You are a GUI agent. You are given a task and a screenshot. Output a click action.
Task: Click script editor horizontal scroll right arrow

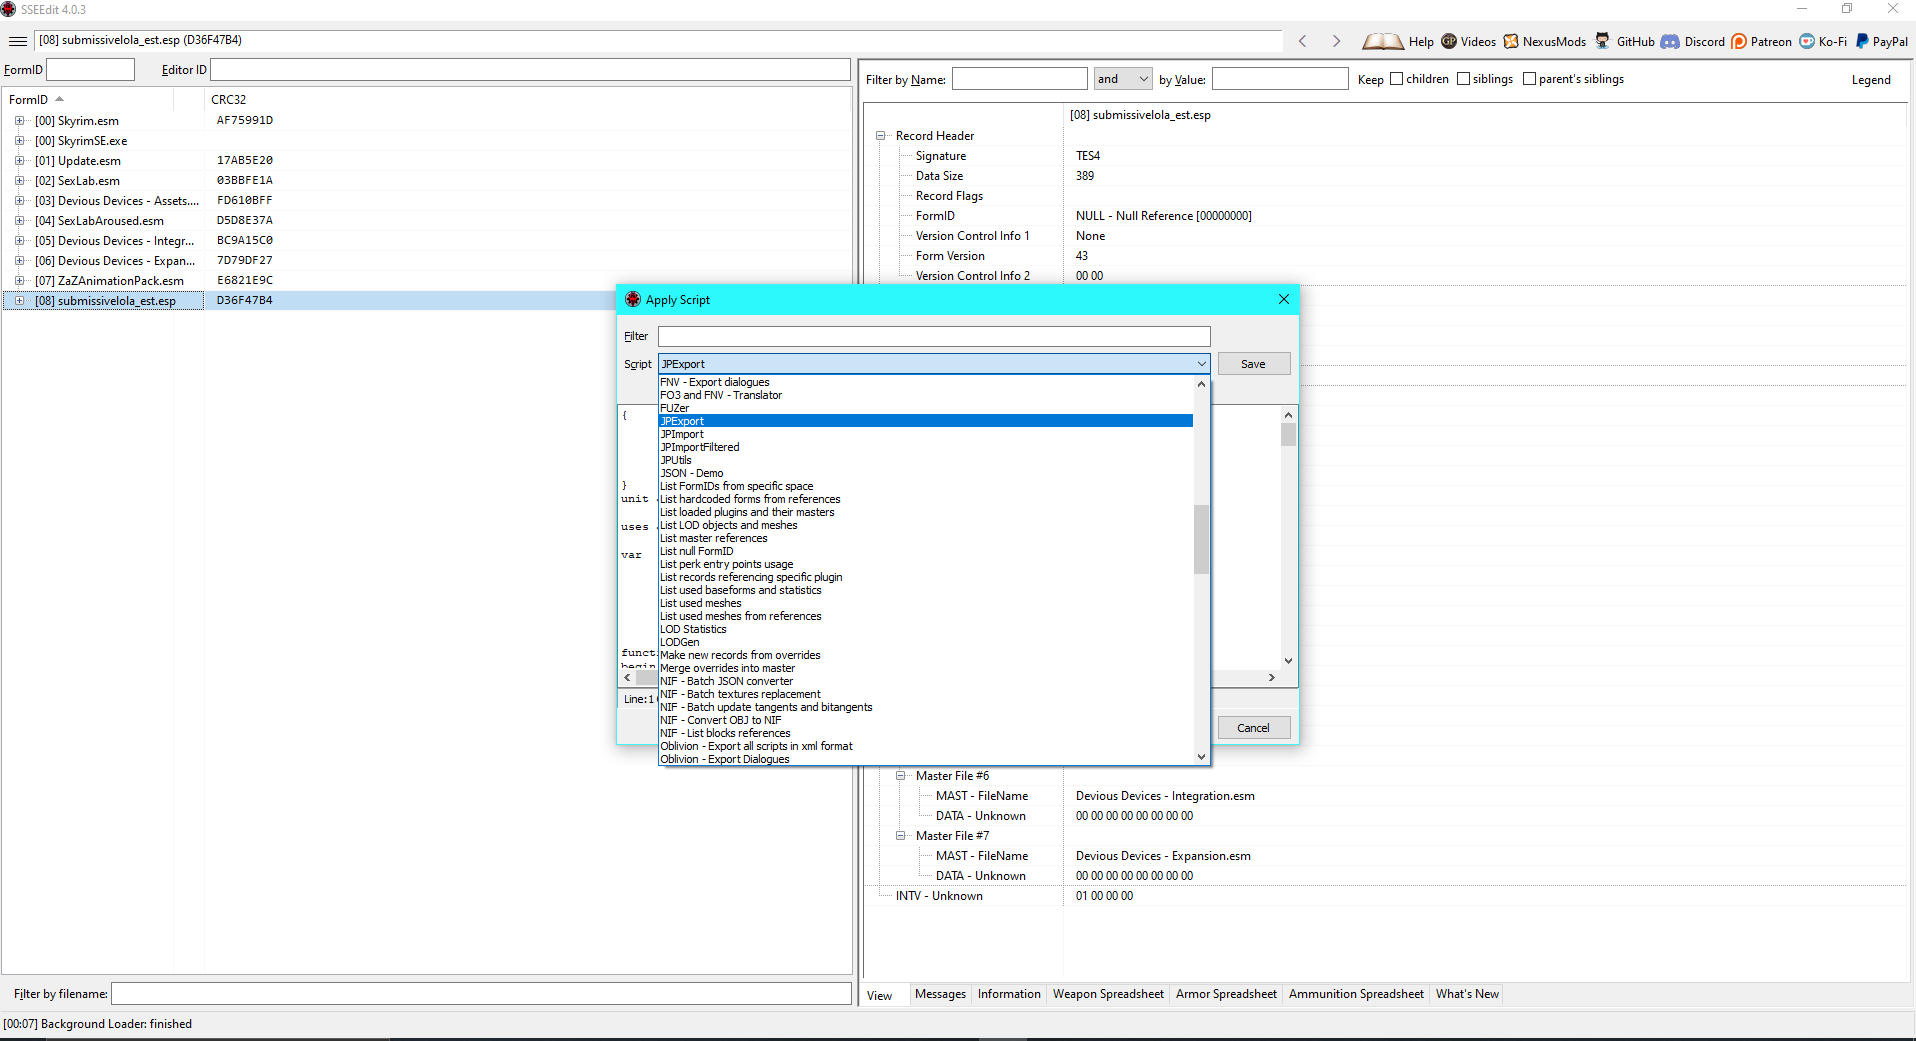[x=1271, y=678]
